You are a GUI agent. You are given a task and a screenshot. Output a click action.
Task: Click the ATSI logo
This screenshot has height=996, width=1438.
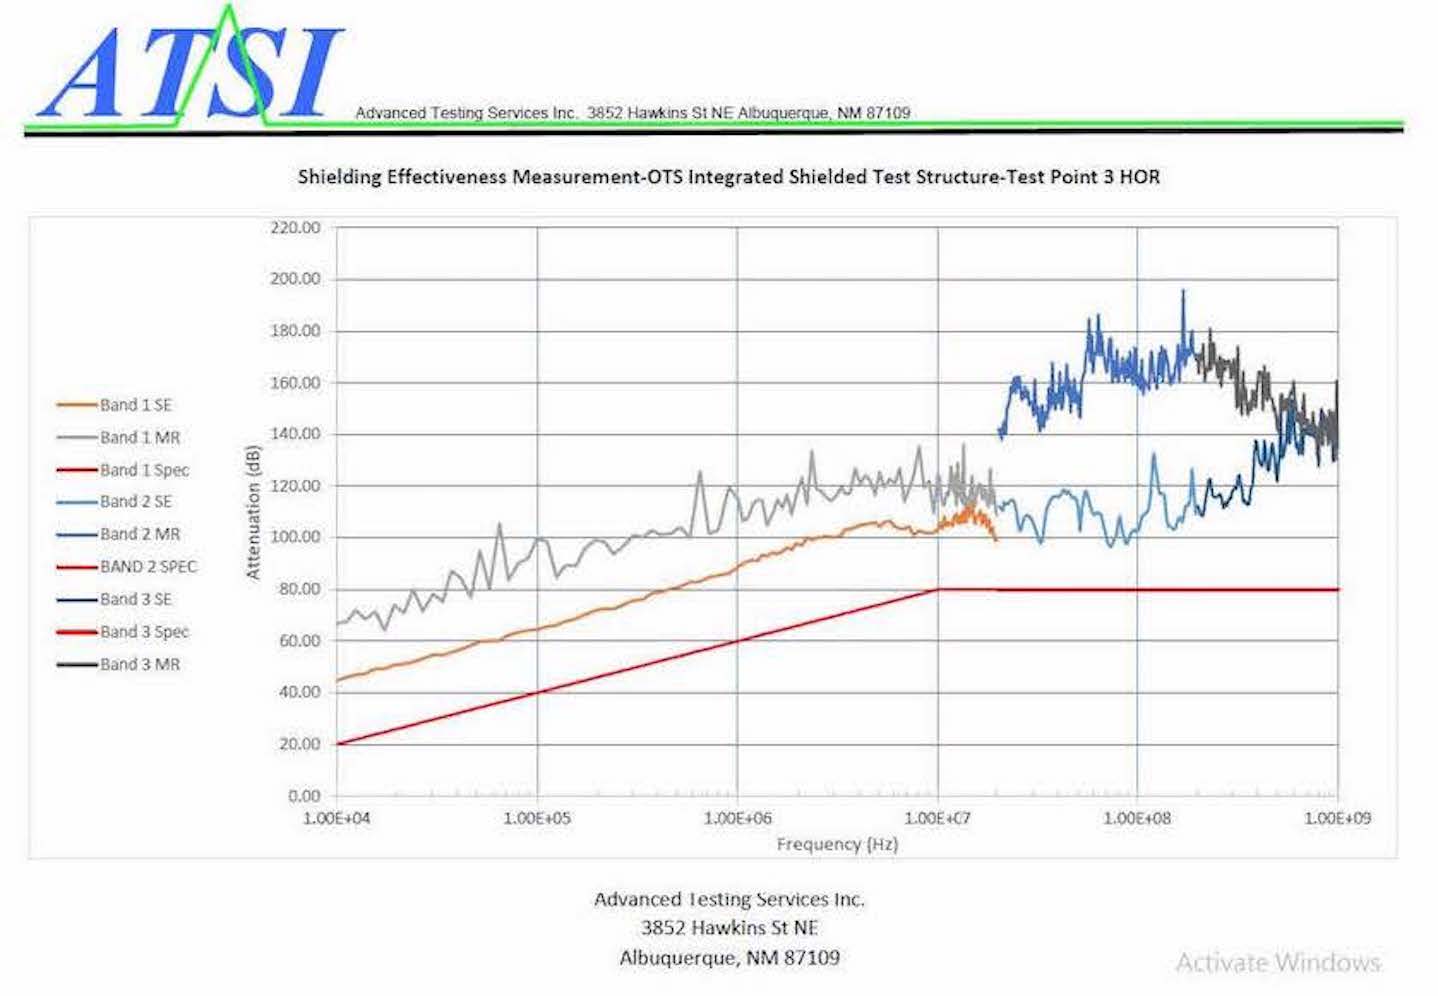192,67
